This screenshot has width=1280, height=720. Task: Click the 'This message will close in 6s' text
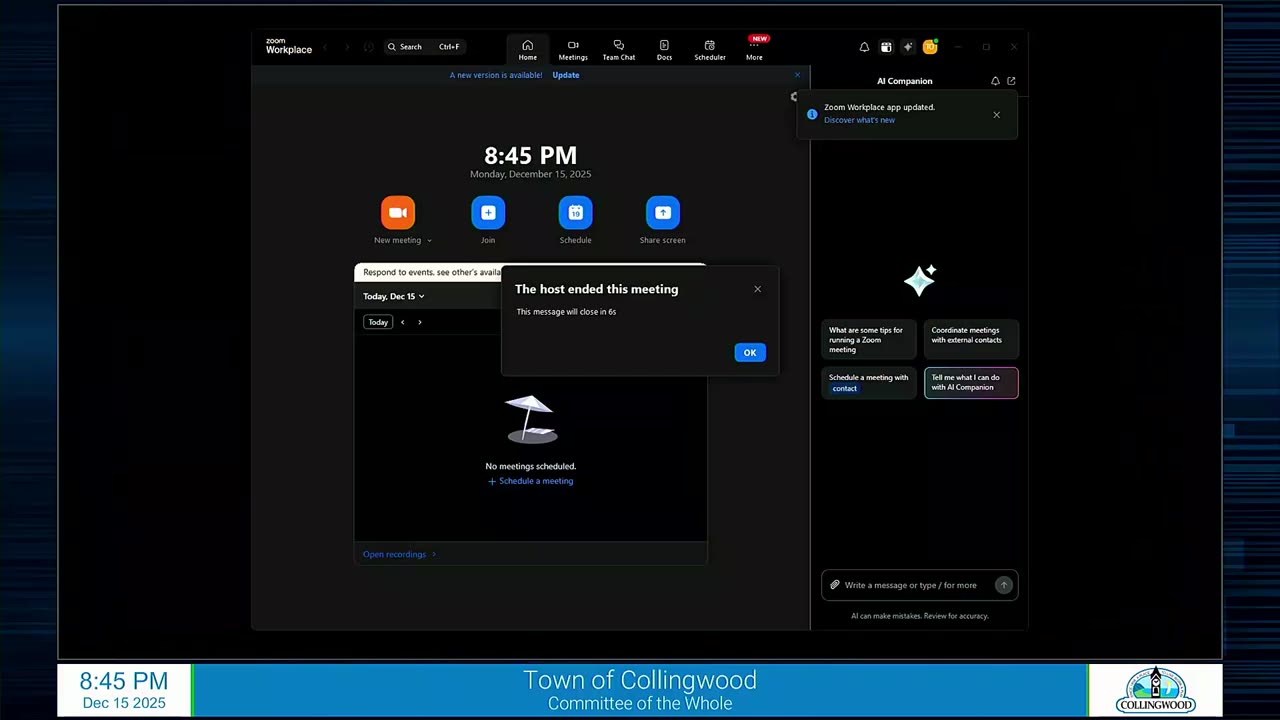click(566, 312)
